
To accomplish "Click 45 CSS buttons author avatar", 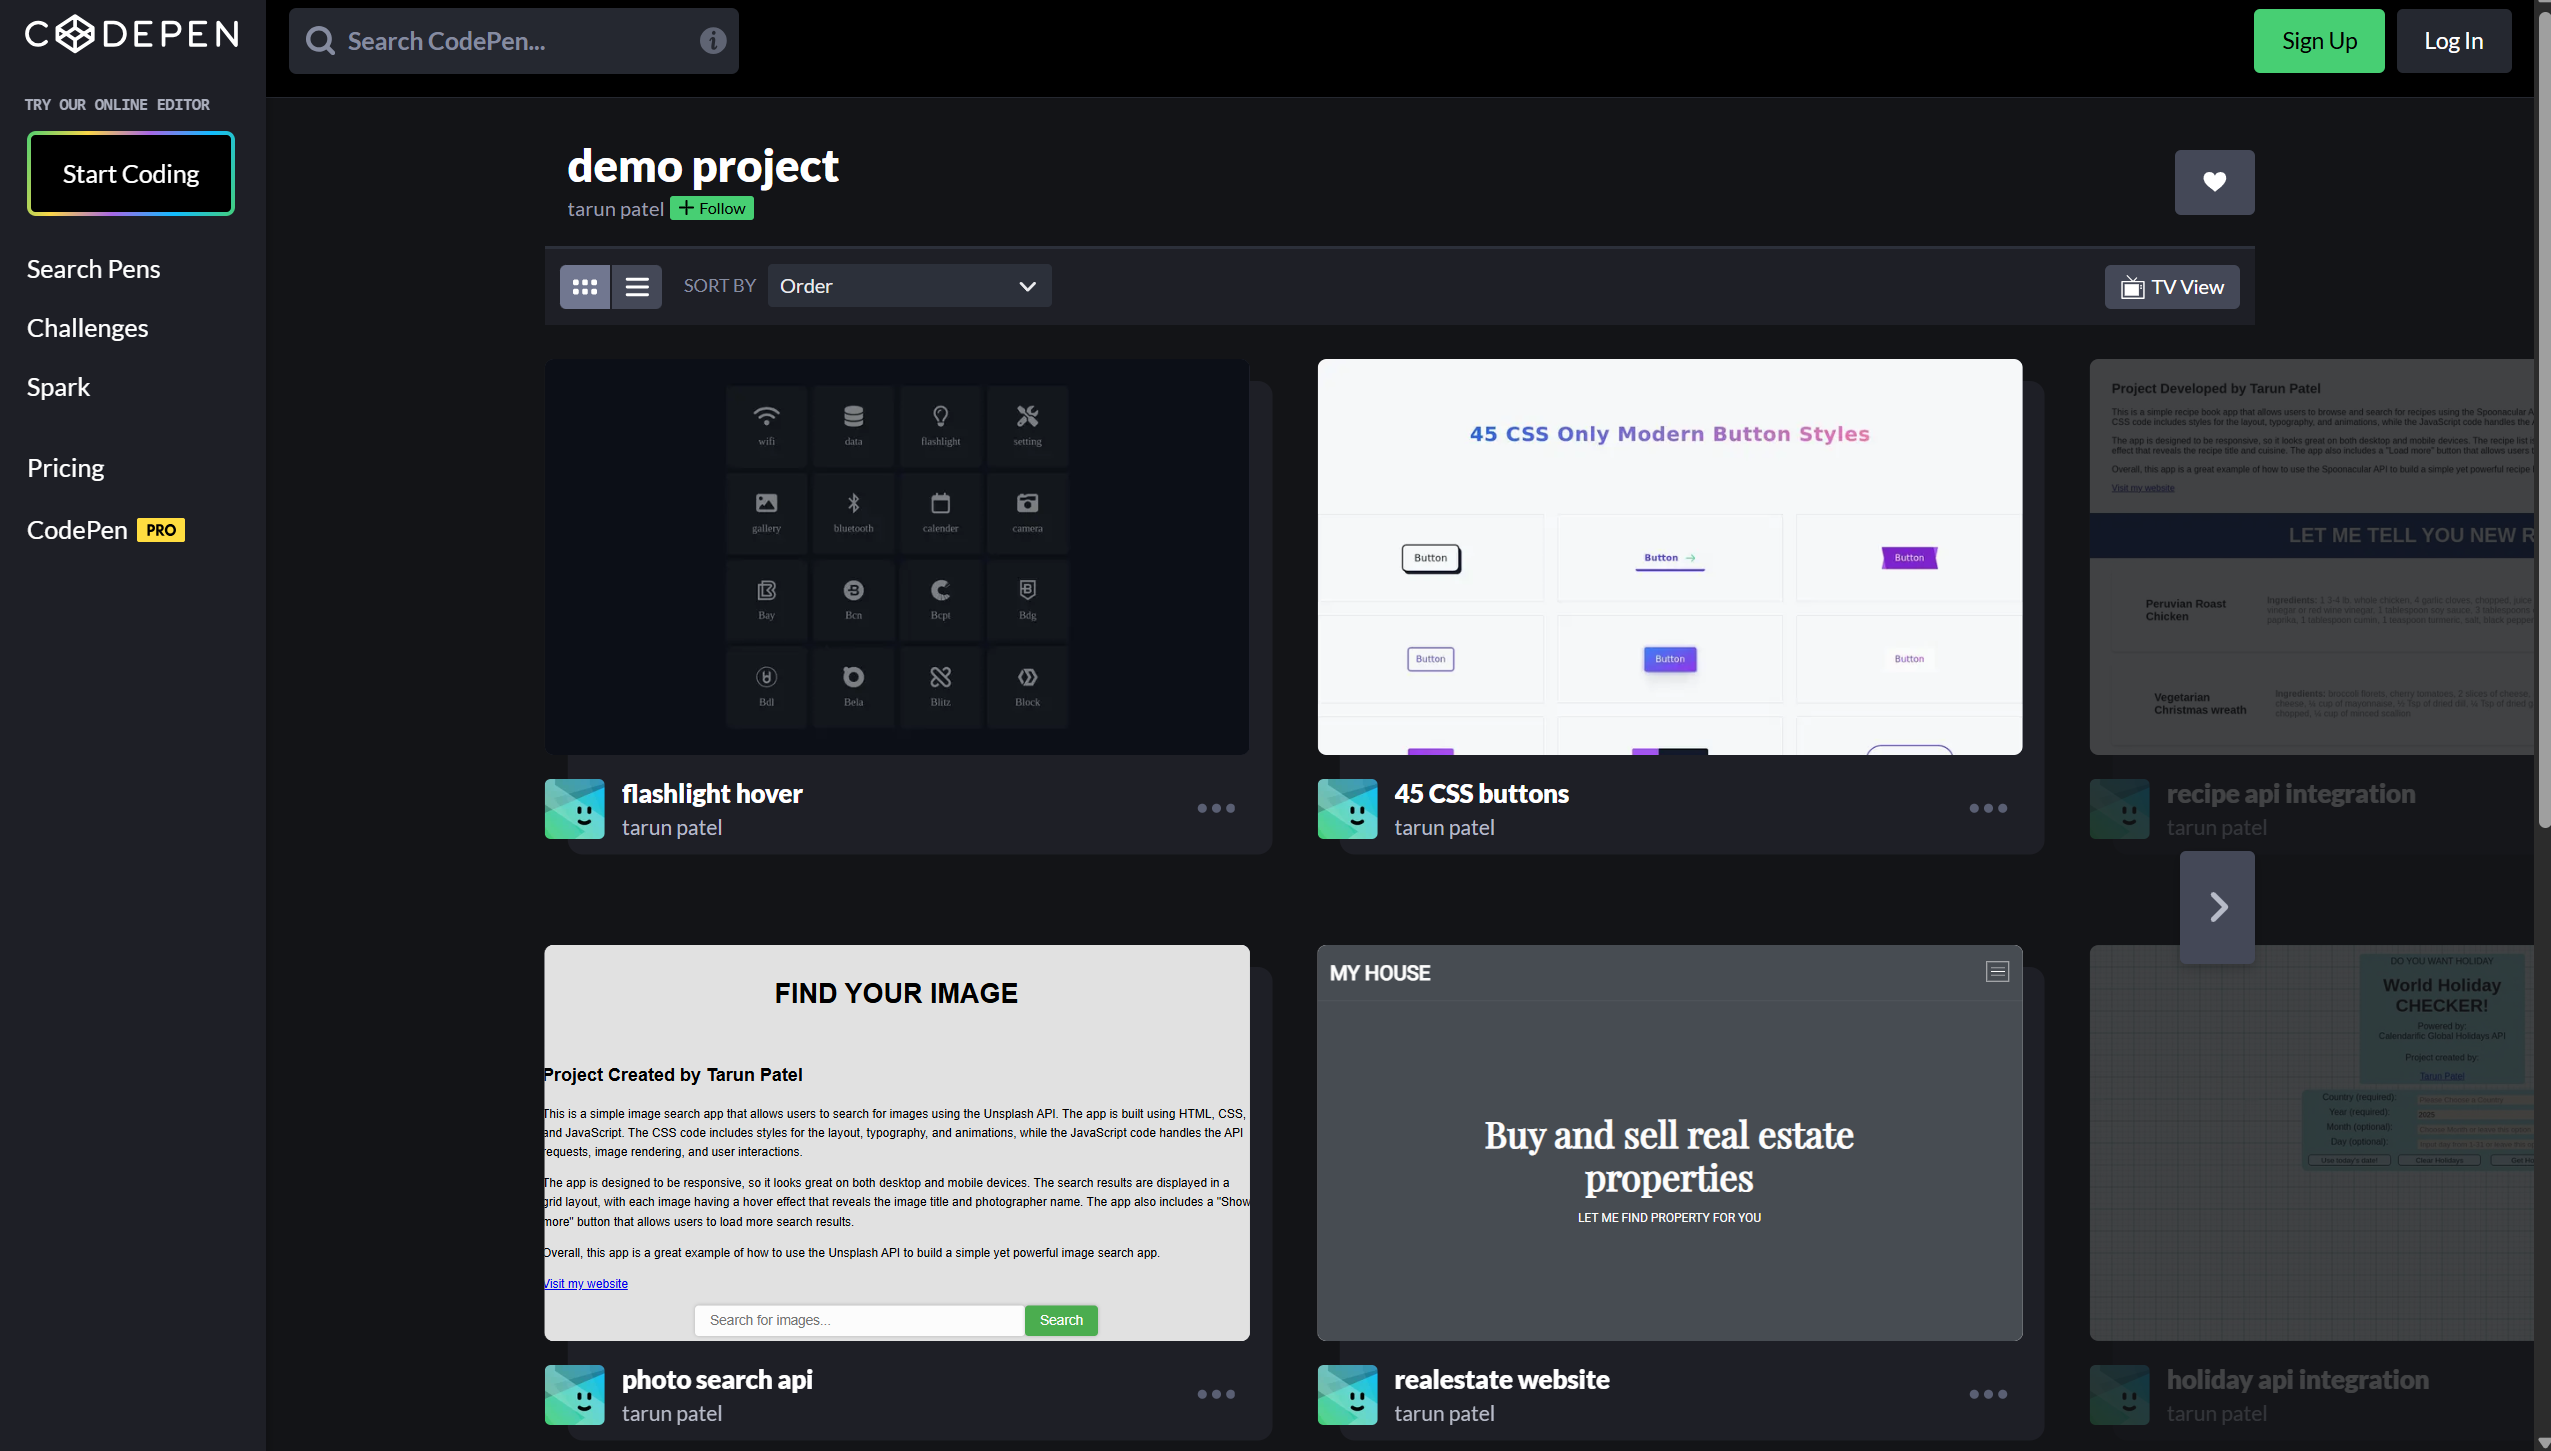I will (x=1347, y=809).
